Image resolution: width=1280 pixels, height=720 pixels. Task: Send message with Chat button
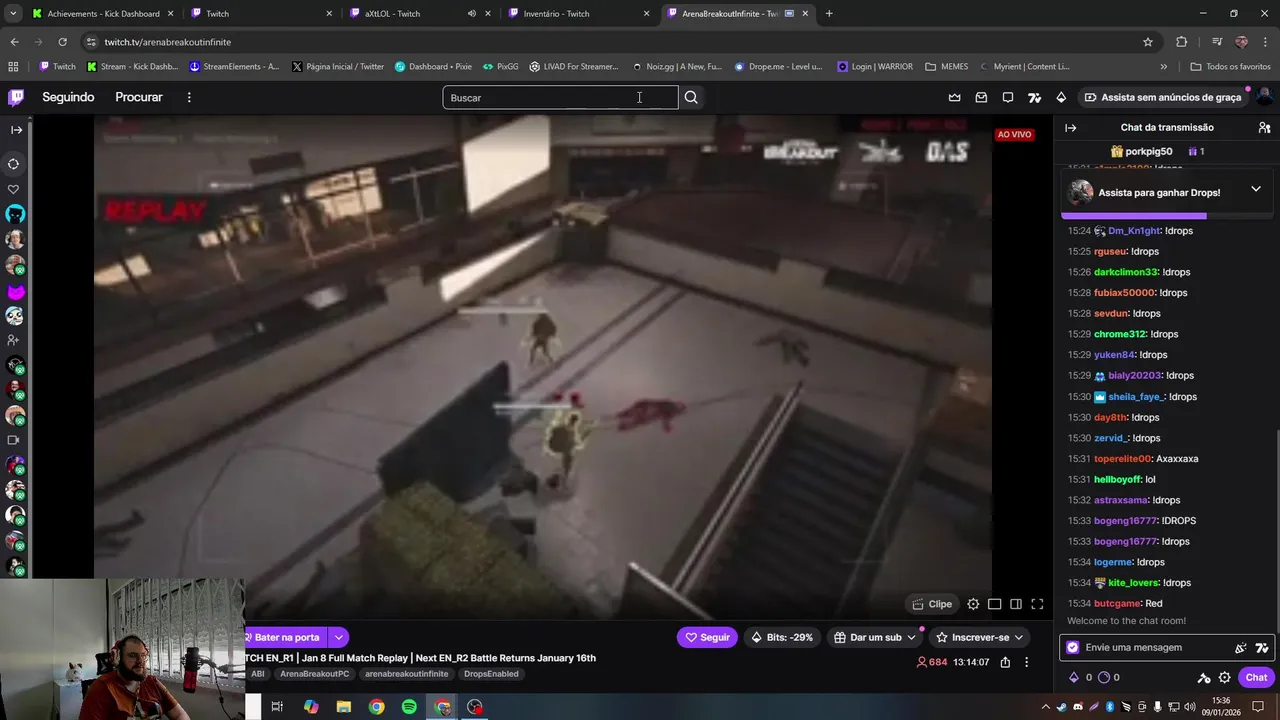pos(1256,677)
